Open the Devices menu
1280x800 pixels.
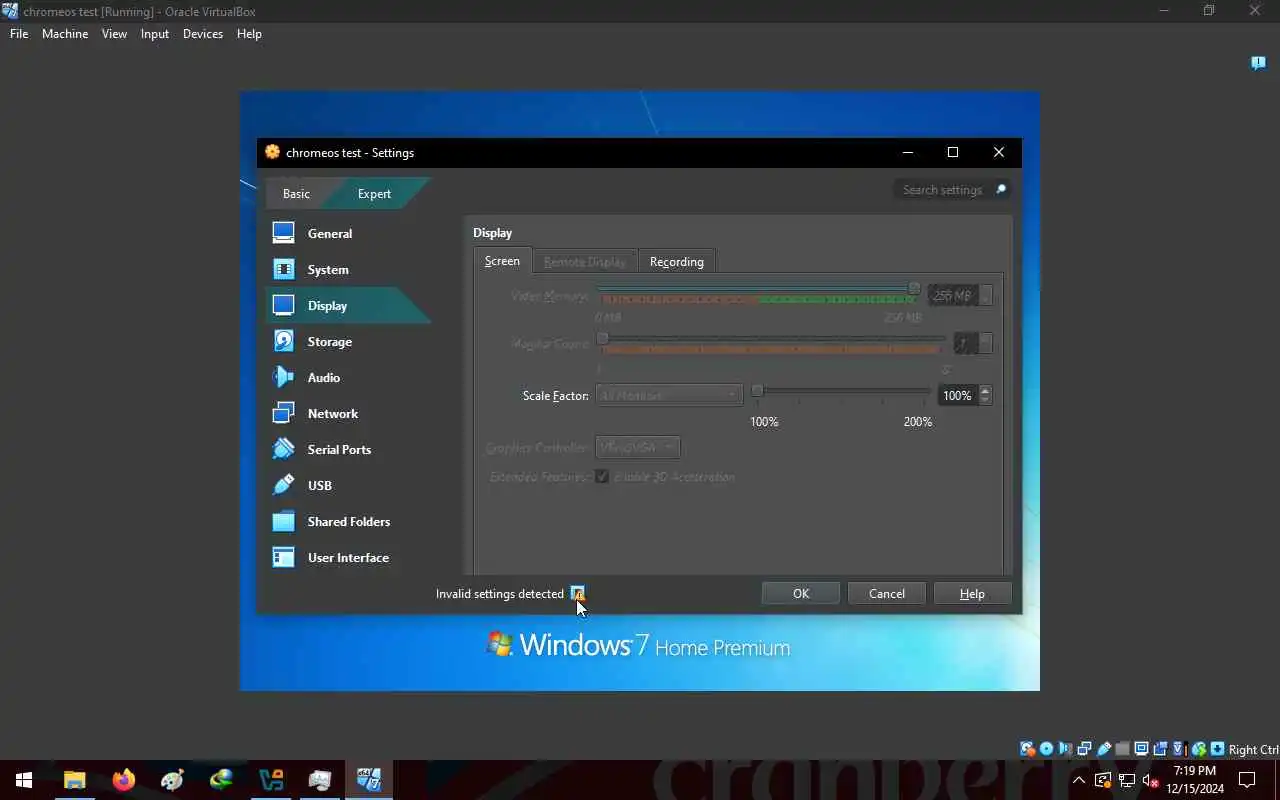click(203, 34)
